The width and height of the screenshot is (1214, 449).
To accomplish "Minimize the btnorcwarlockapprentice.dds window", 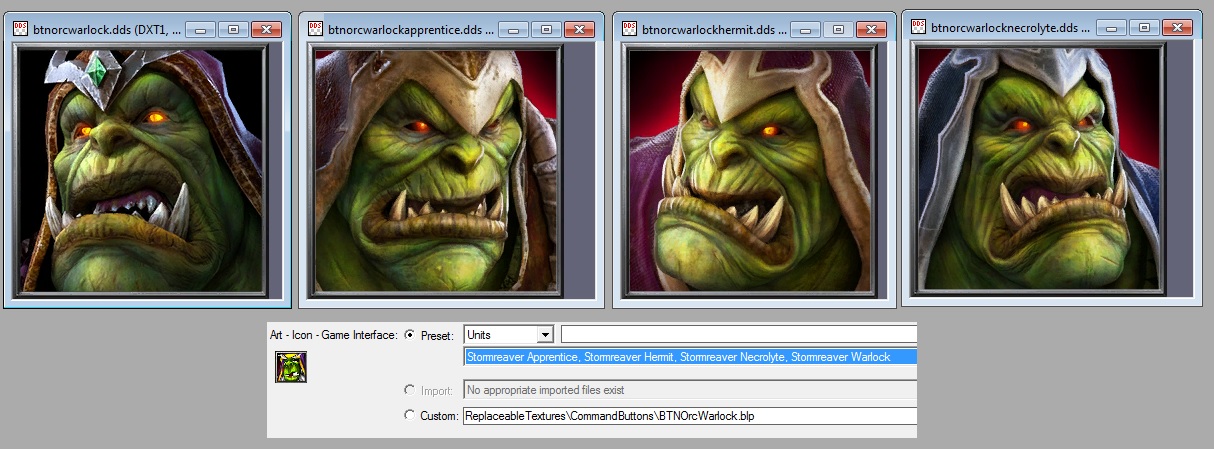I will pos(513,30).
